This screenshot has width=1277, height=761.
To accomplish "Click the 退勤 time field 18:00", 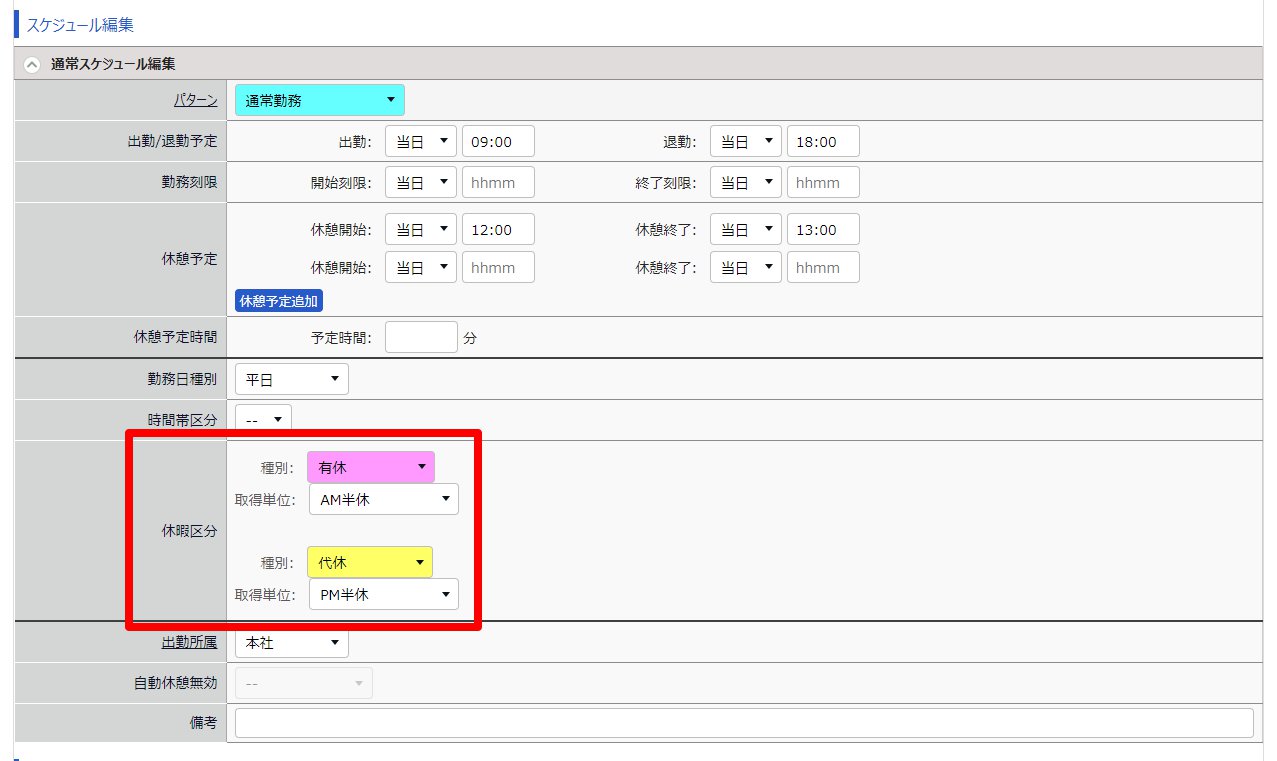I will coord(823,142).
